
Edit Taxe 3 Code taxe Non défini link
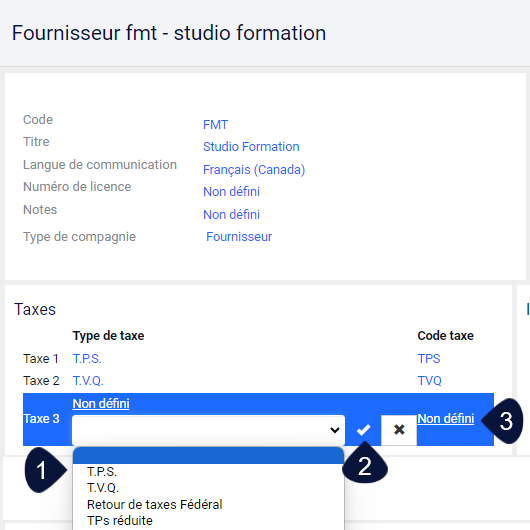click(x=445, y=418)
